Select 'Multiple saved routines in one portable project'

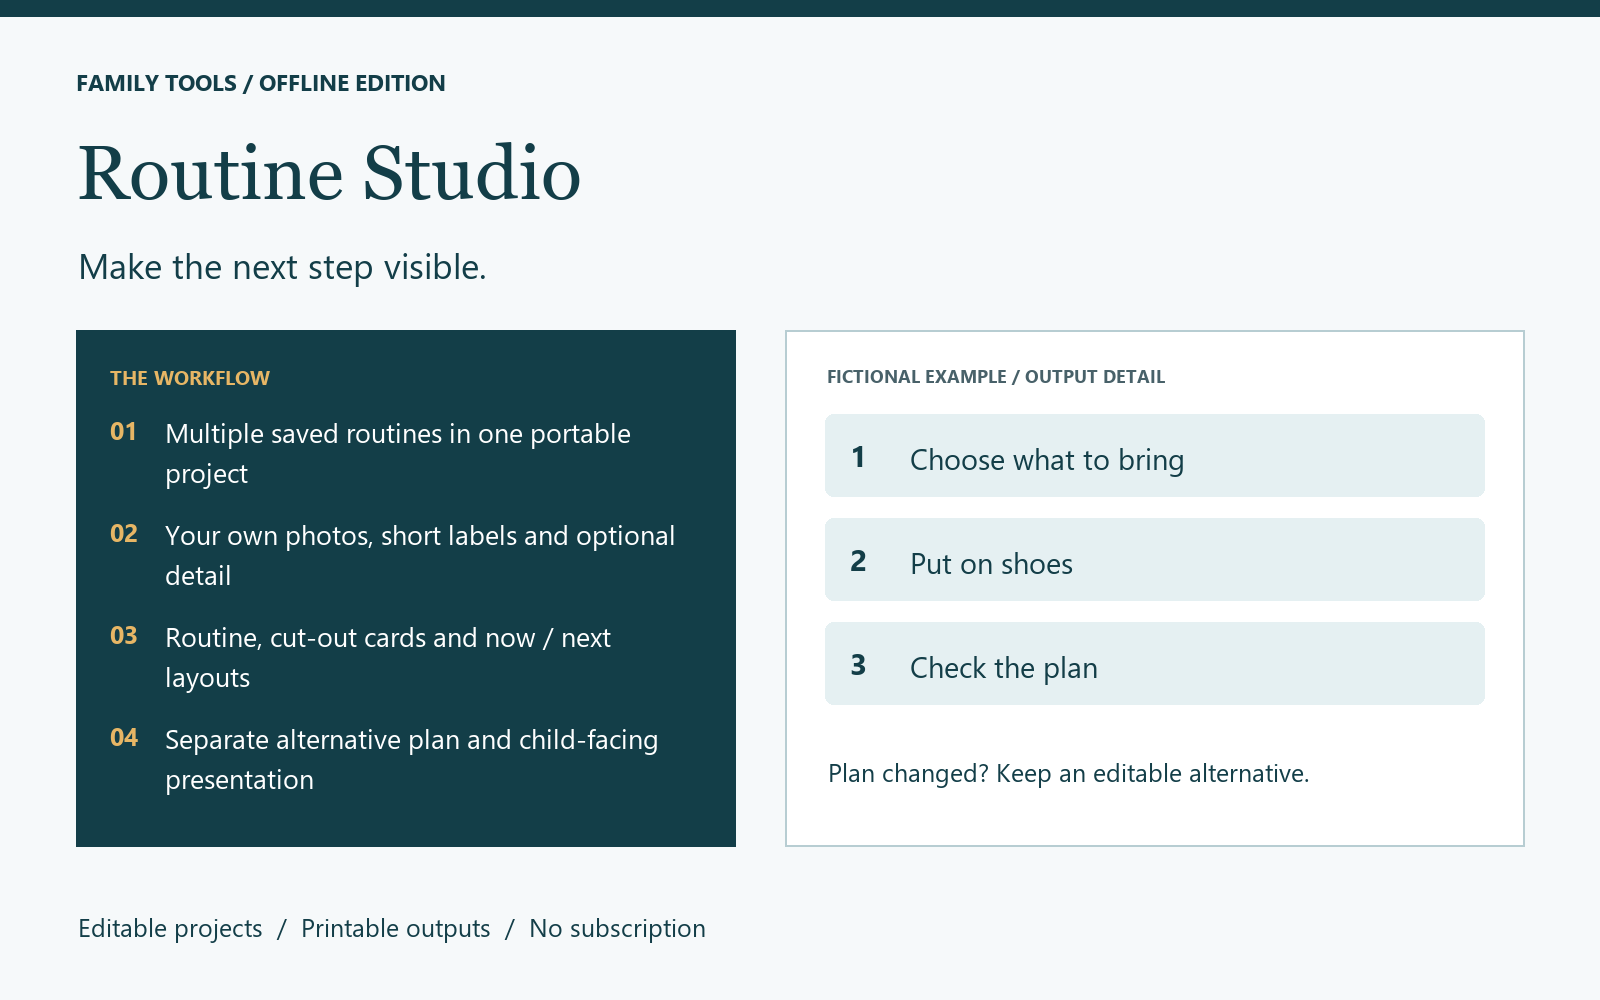[398, 453]
